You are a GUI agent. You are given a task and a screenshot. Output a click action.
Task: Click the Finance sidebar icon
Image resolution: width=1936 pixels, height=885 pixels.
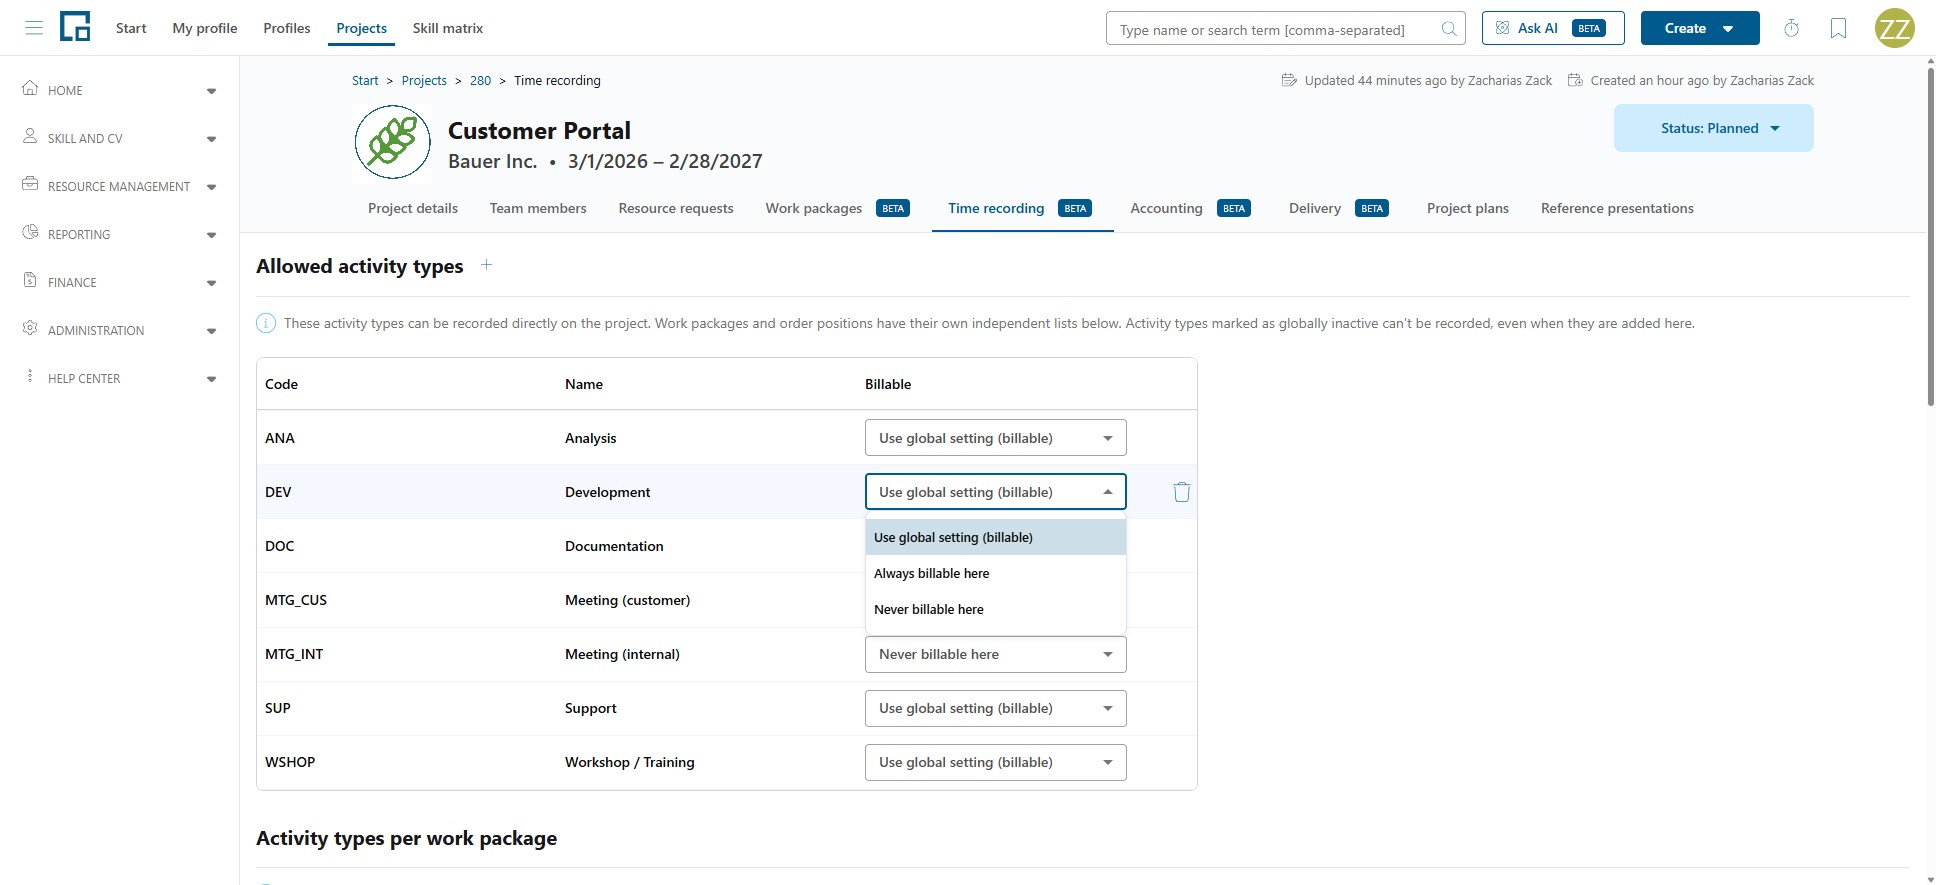click(30, 280)
